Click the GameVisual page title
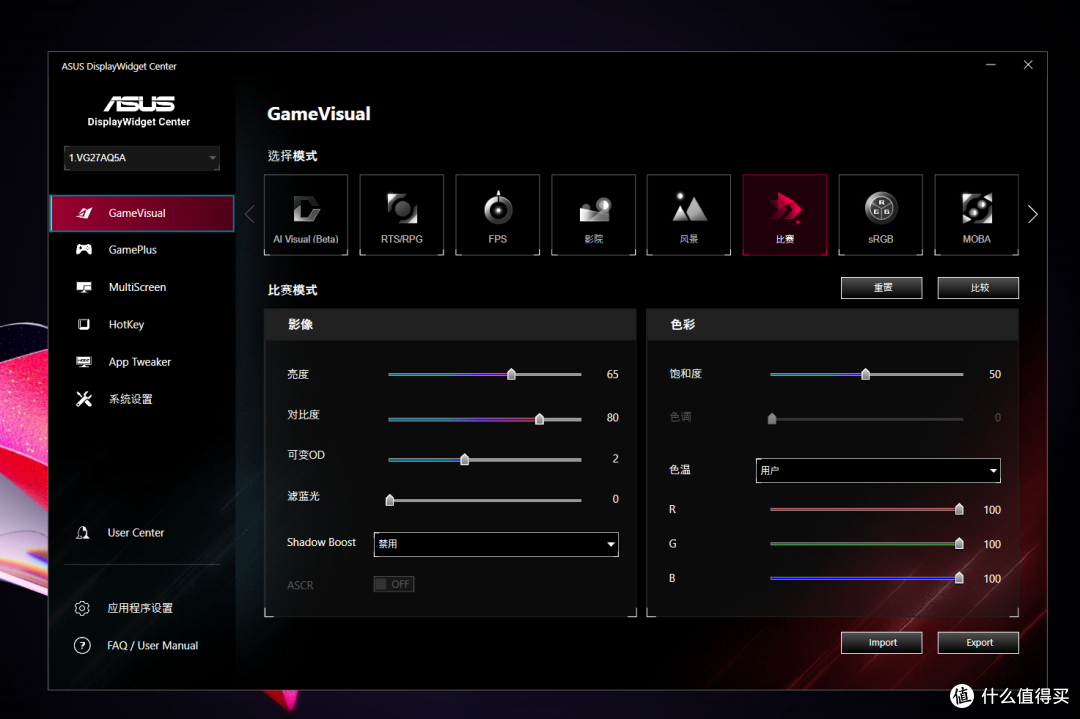This screenshot has height=719, width=1080. pos(319,114)
